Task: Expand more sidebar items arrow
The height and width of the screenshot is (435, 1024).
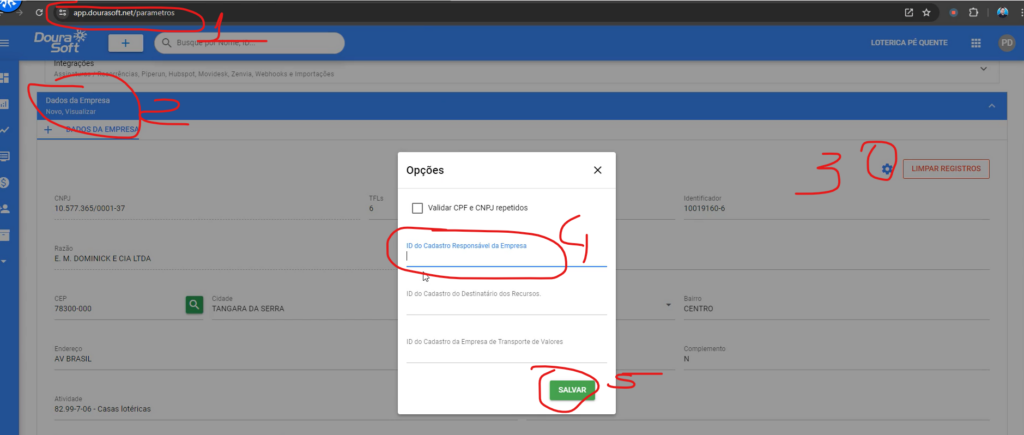Action: click(x=5, y=261)
